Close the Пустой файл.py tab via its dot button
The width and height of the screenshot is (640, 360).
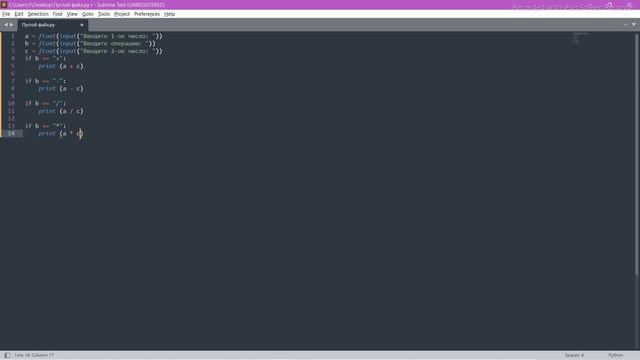click(82, 25)
